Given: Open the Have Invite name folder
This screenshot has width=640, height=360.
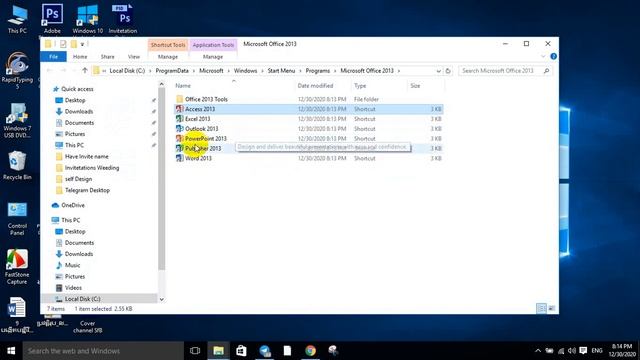Looking at the screenshot, I should 87,156.
